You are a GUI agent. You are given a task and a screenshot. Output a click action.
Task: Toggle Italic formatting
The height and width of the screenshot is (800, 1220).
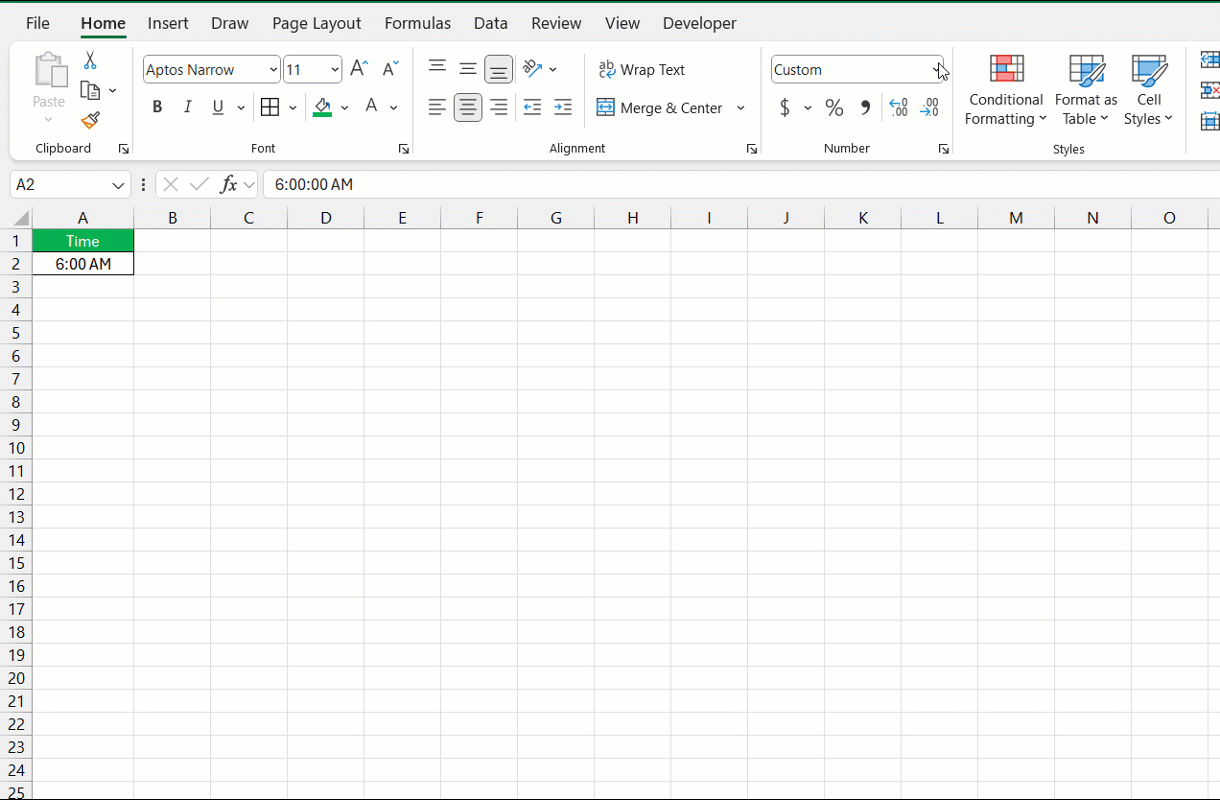click(x=188, y=107)
